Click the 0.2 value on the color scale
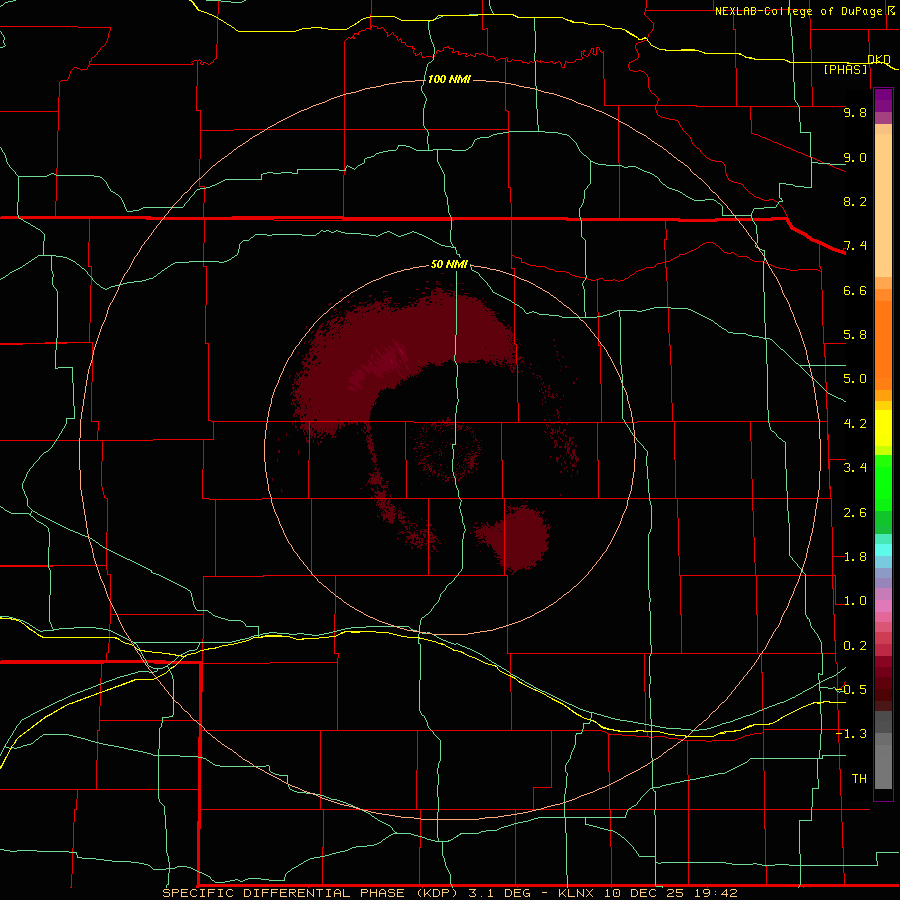This screenshot has width=900, height=900. 855,646
